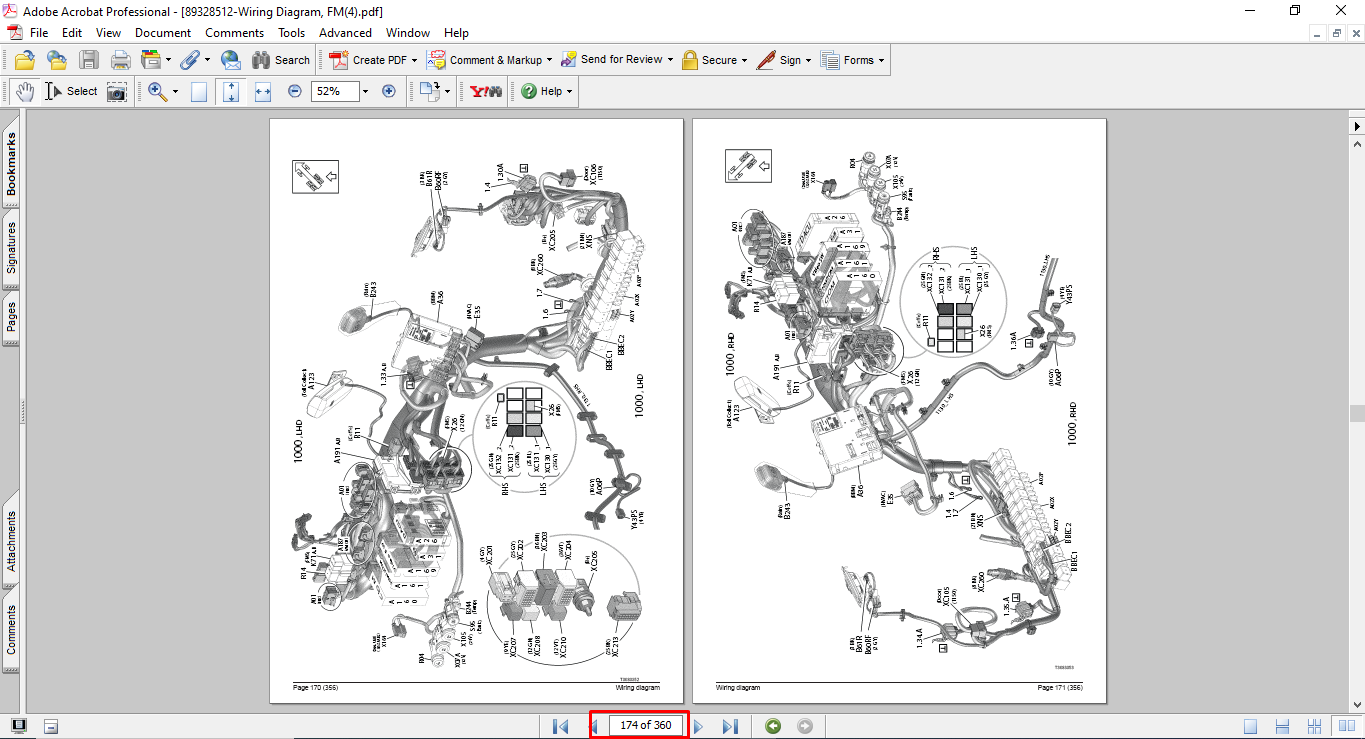The height and width of the screenshot is (739, 1365).
Task: Click the zoom out minus button
Action: click(295, 91)
